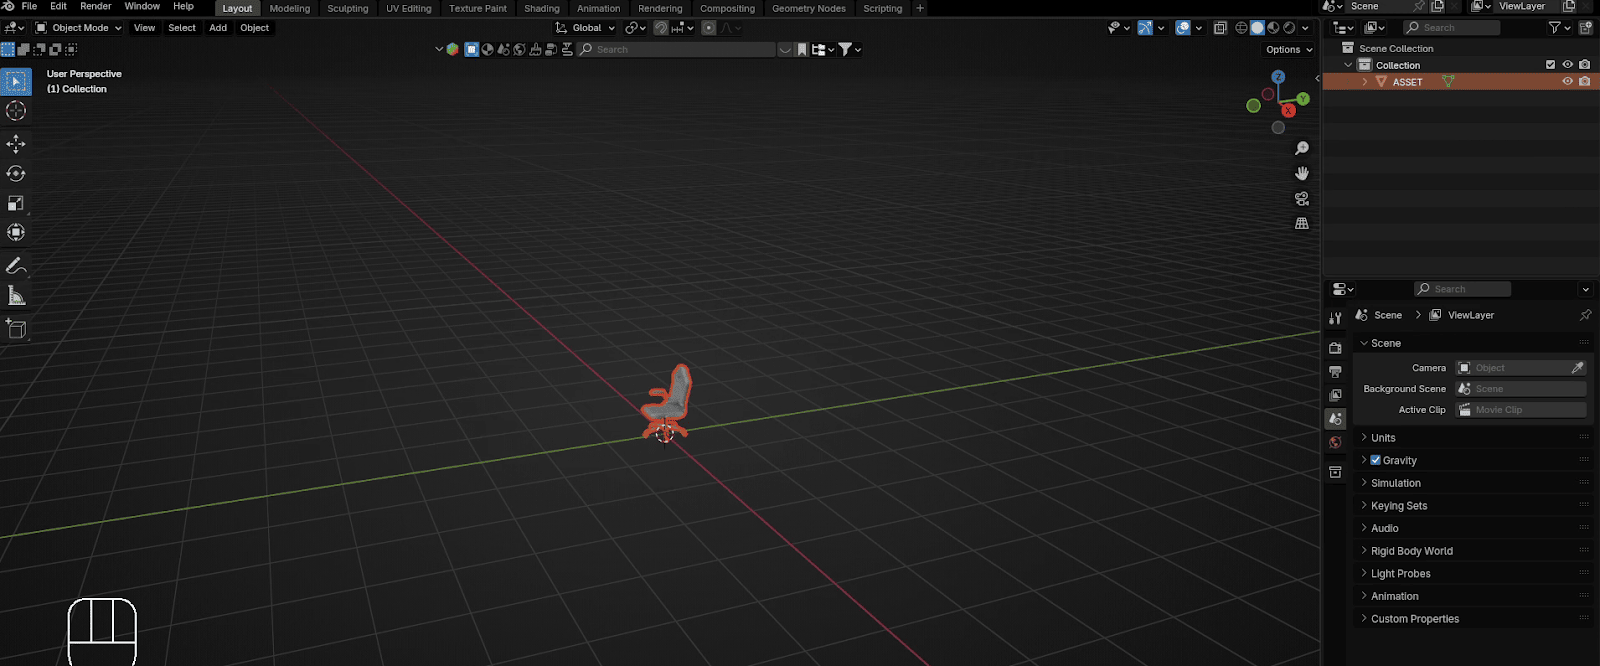The width and height of the screenshot is (1600, 666).
Task: Expand the Rigid Body World panel
Action: point(1411,551)
